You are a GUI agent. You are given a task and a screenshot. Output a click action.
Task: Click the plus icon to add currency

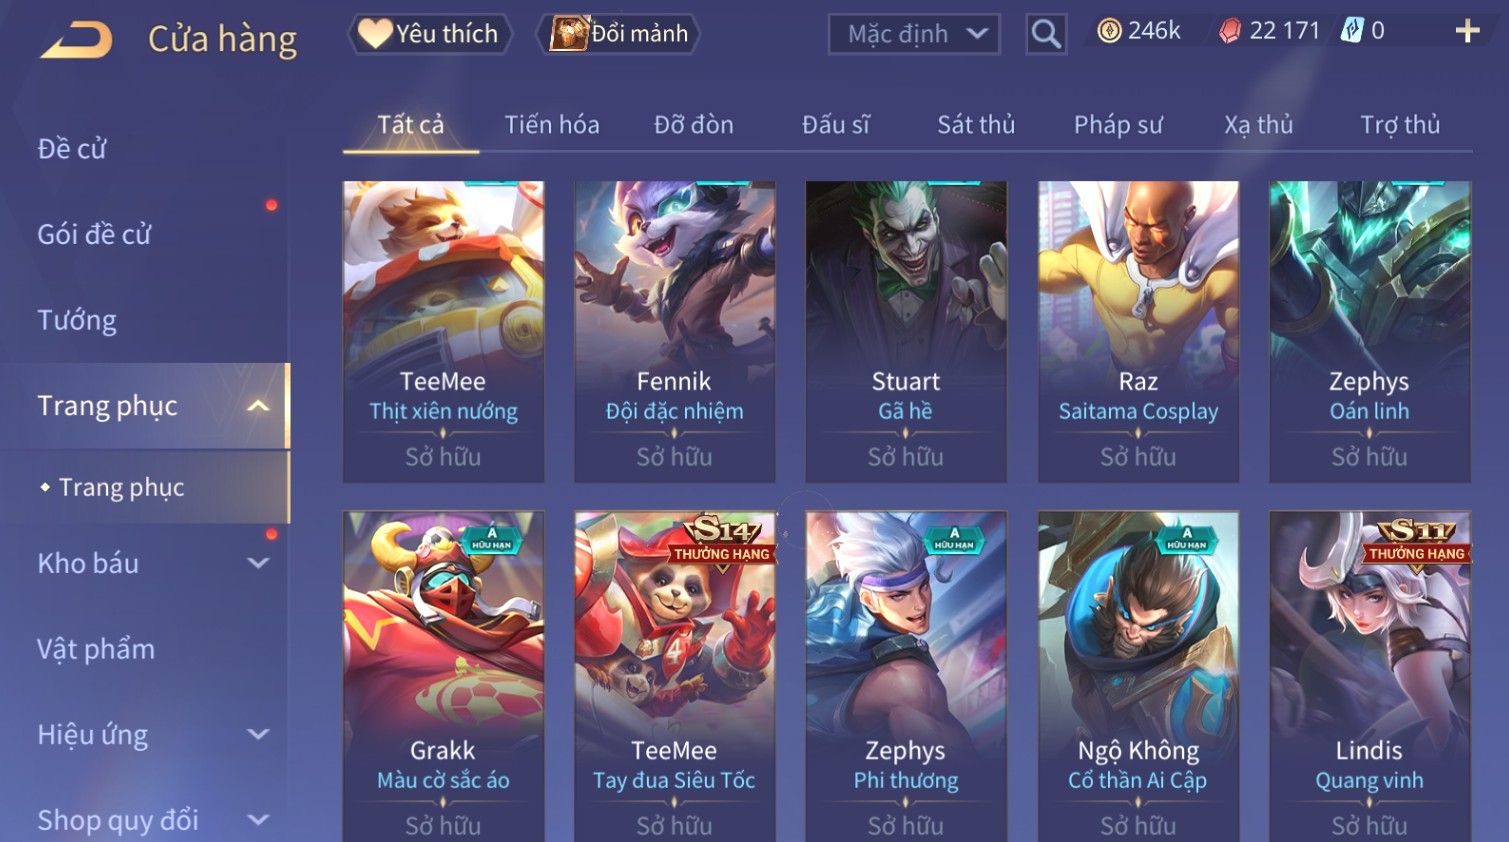click(x=1467, y=31)
